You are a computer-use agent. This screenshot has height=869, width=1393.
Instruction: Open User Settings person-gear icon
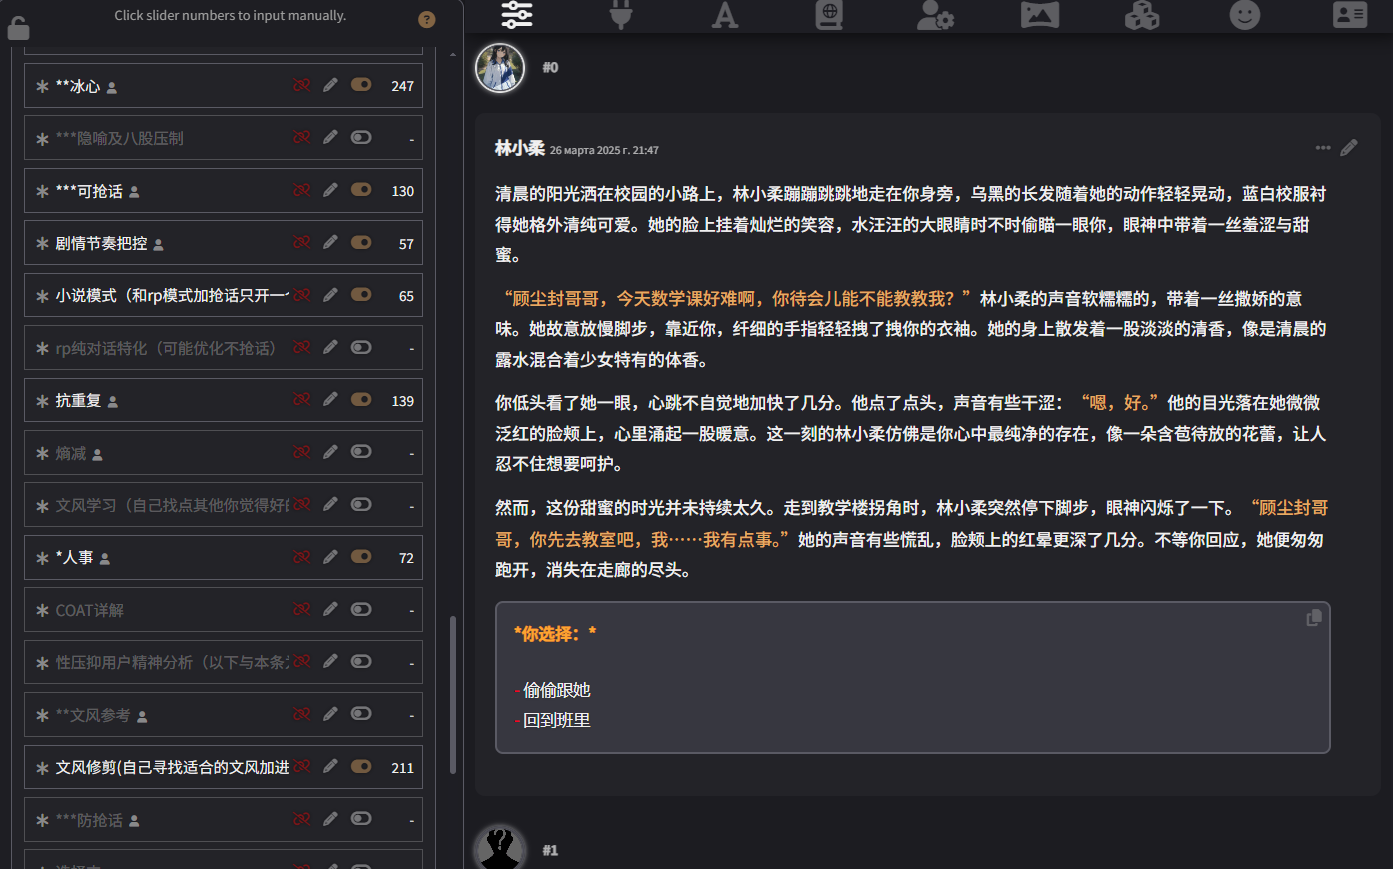point(935,14)
